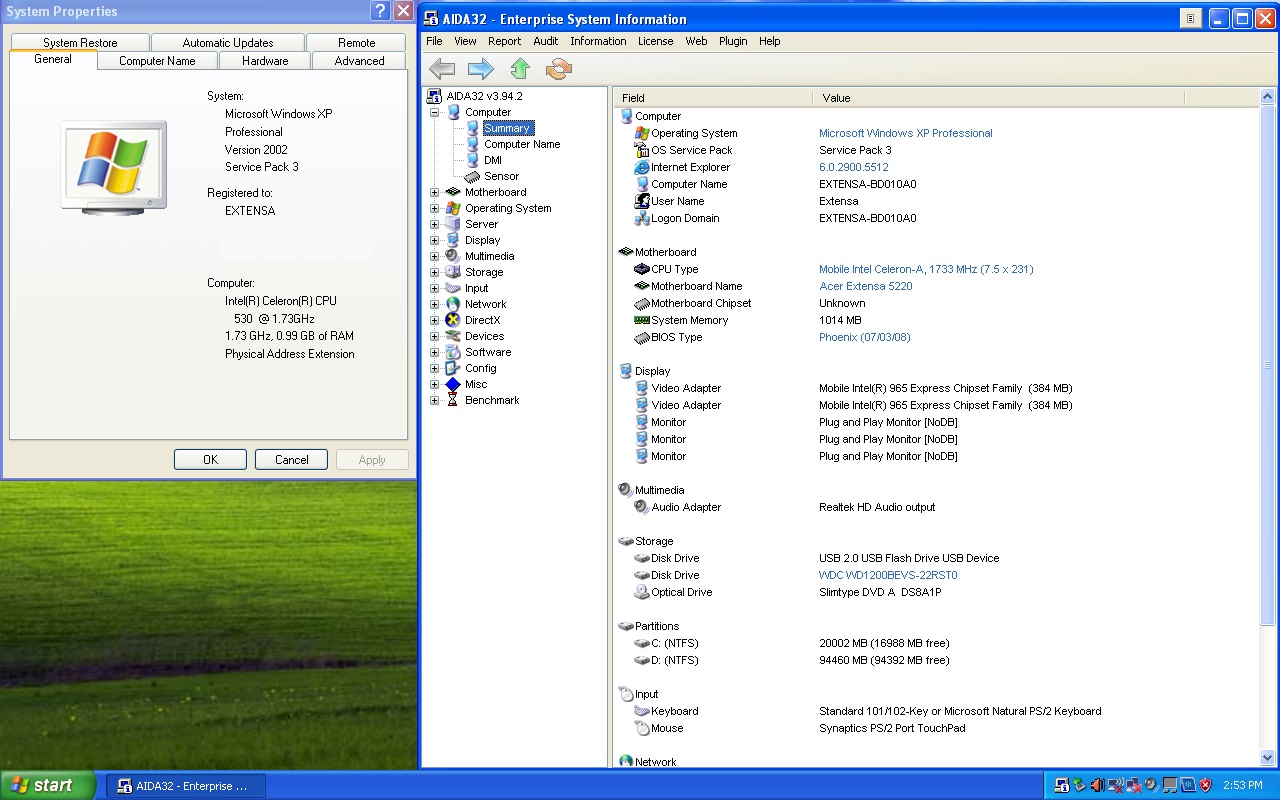This screenshot has width=1280, height=800.
Task: Open the Report menu
Action: pos(504,41)
